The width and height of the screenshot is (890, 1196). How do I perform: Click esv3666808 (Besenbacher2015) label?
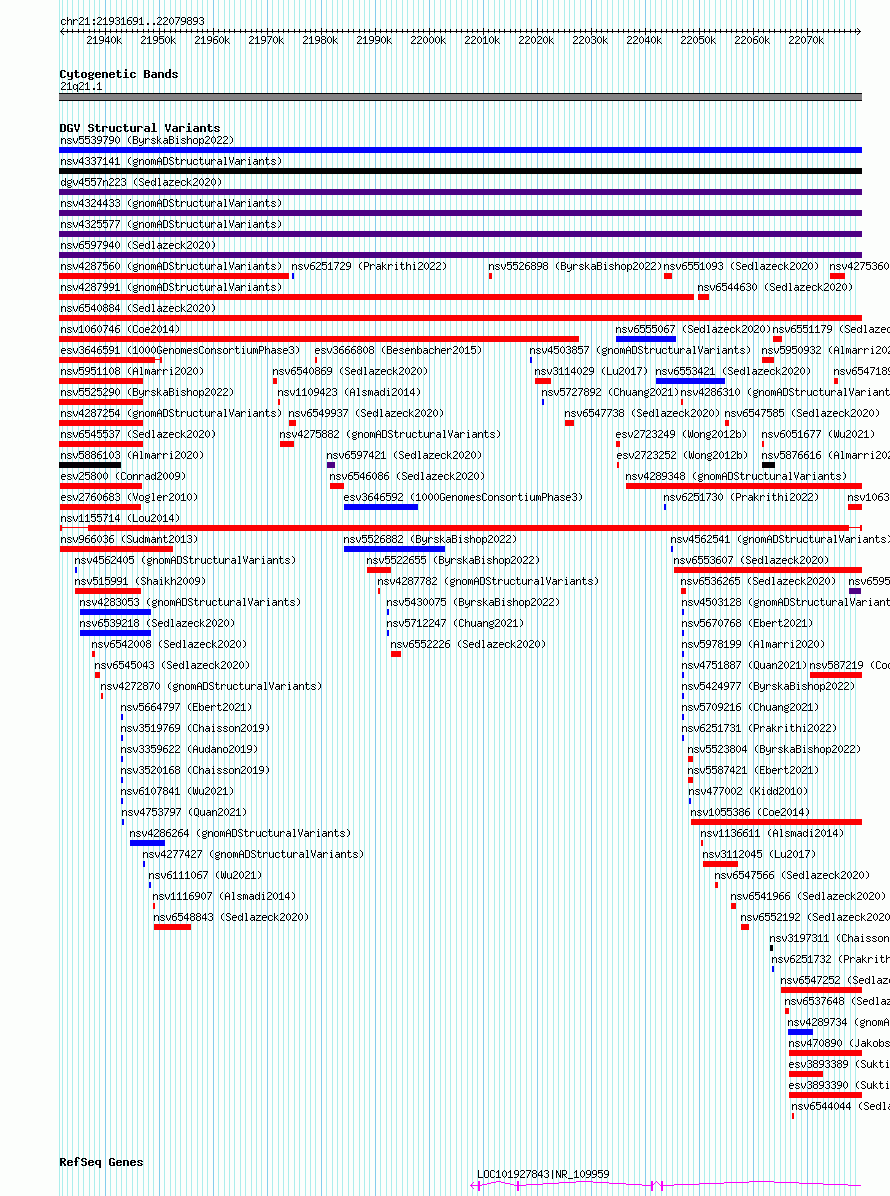coord(398,350)
